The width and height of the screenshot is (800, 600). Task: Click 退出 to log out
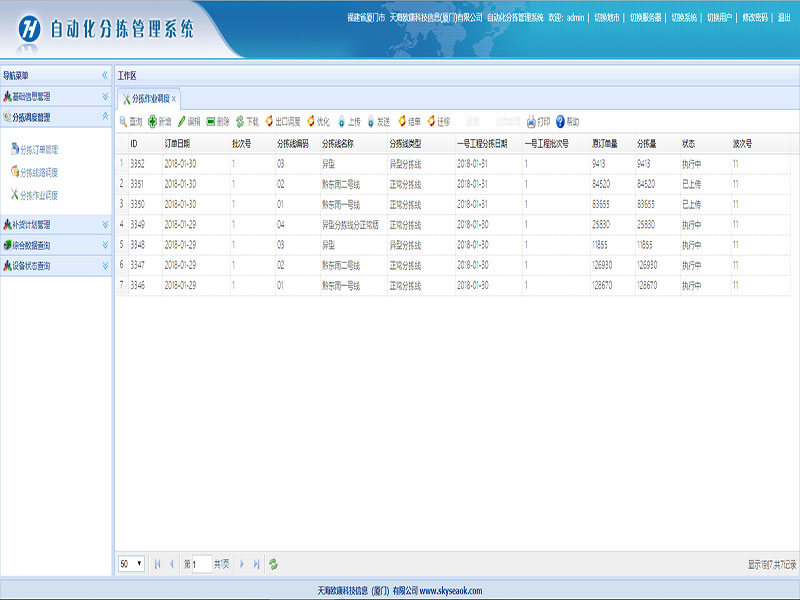pyautogui.click(x=784, y=17)
